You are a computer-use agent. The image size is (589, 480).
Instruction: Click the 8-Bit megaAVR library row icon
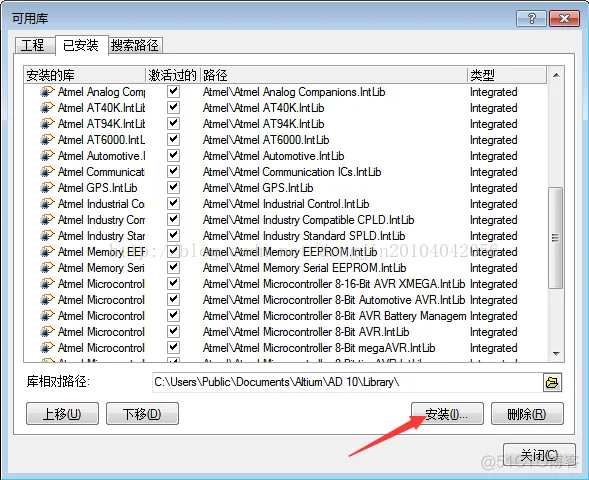pyautogui.click(x=47, y=348)
